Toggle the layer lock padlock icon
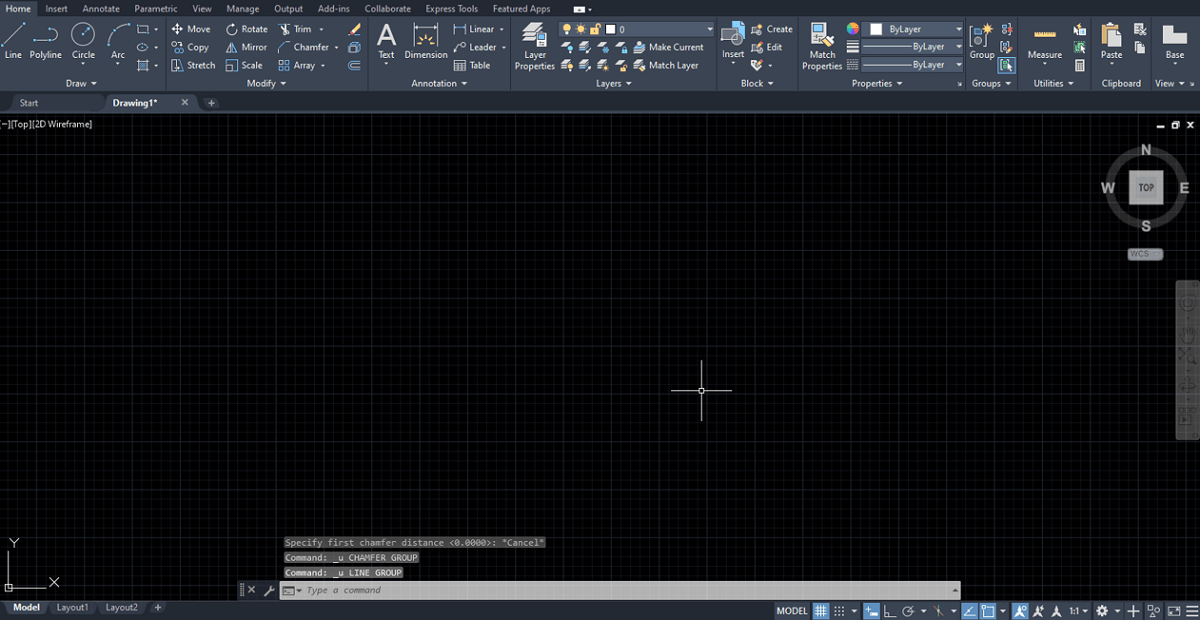Screen dimensions: 1200x620 (x=596, y=29)
